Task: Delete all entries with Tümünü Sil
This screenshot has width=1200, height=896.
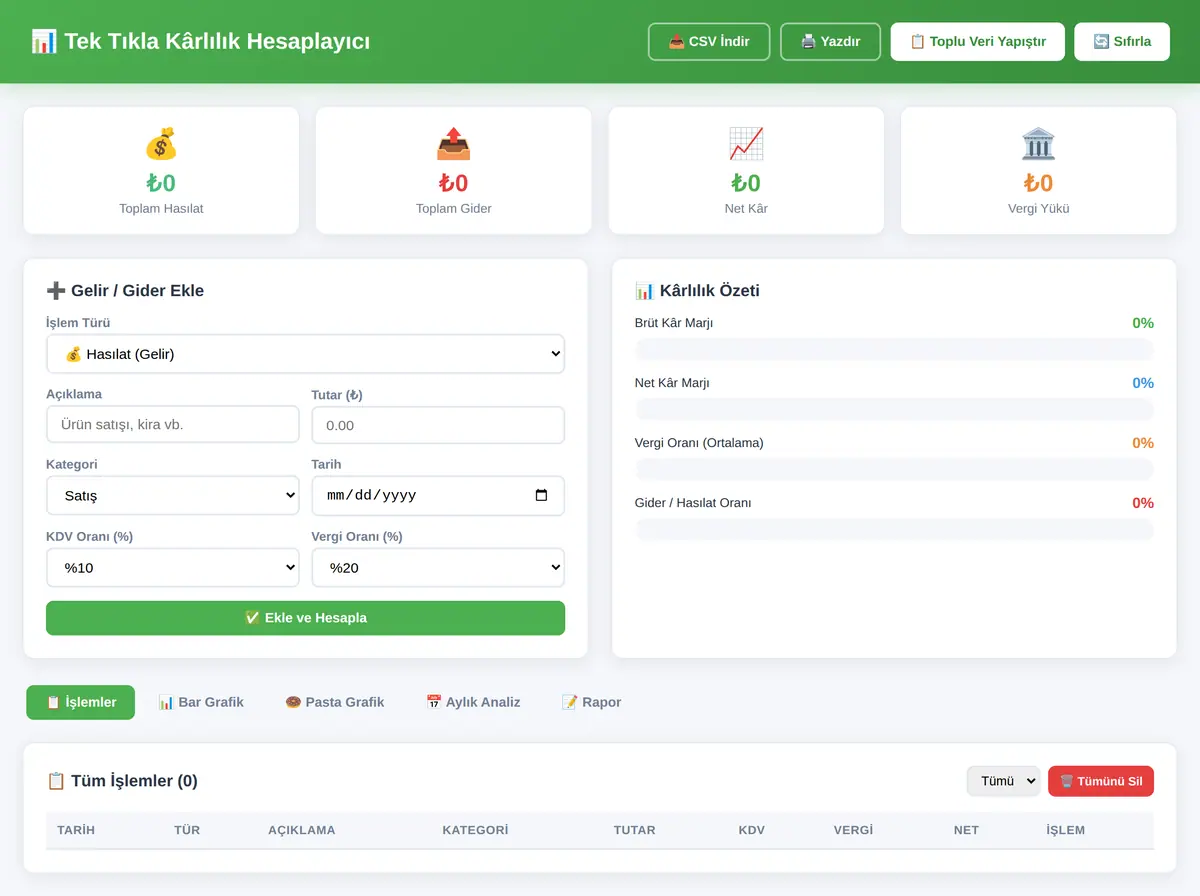Action: [x=1101, y=781]
